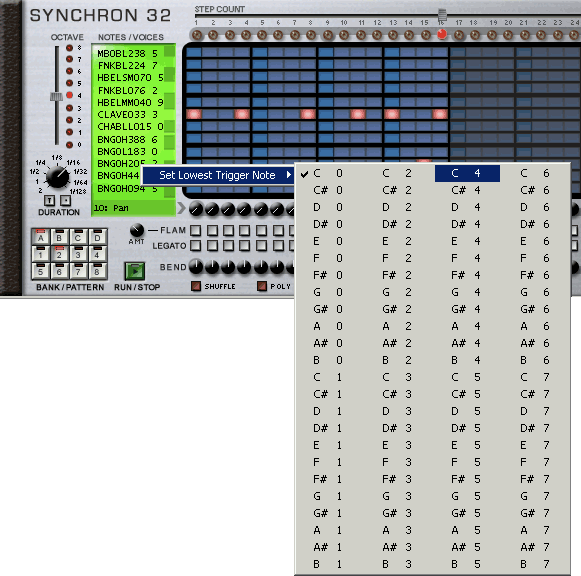Screen dimensions: 581x576
Task: Check the first Flam checkbox
Action: pyautogui.click(x=196, y=230)
